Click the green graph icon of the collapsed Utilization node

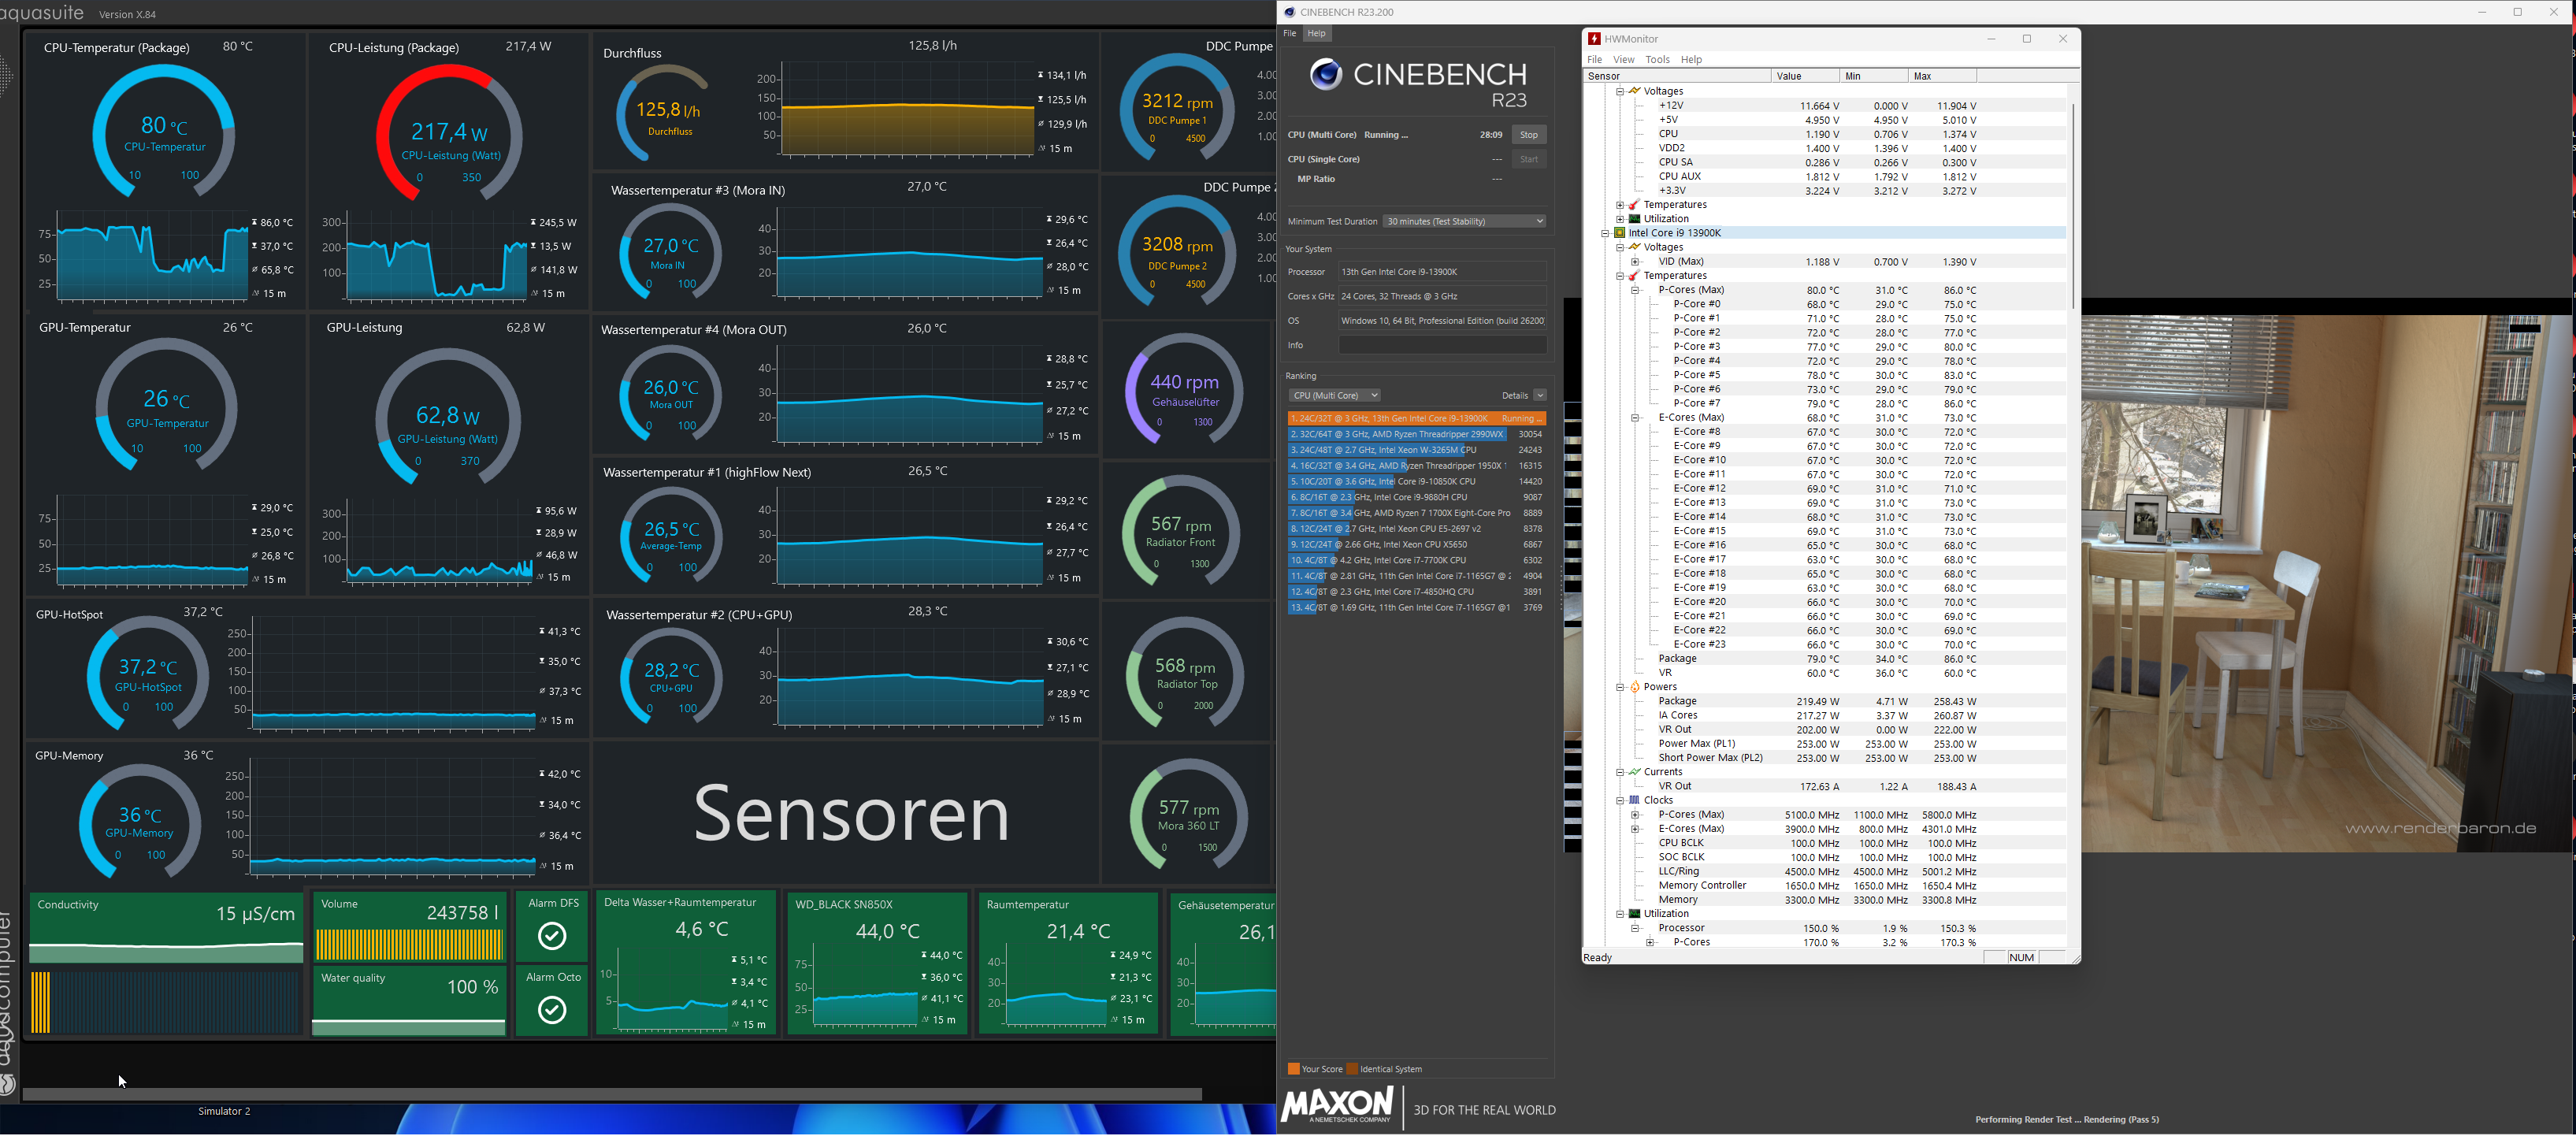click(1635, 219)
